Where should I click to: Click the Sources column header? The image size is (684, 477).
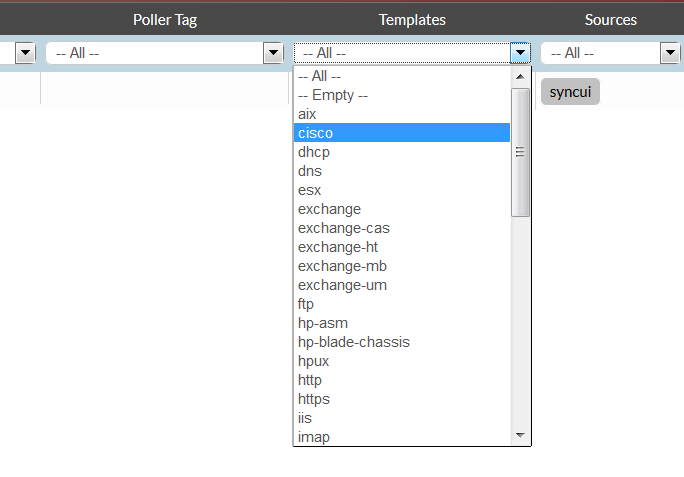coord(610,20)
